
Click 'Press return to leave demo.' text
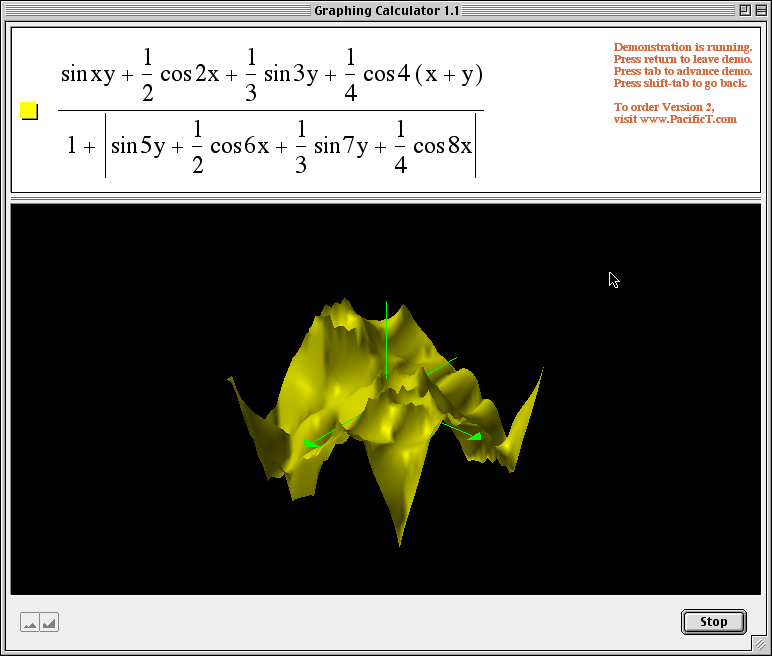683,59
